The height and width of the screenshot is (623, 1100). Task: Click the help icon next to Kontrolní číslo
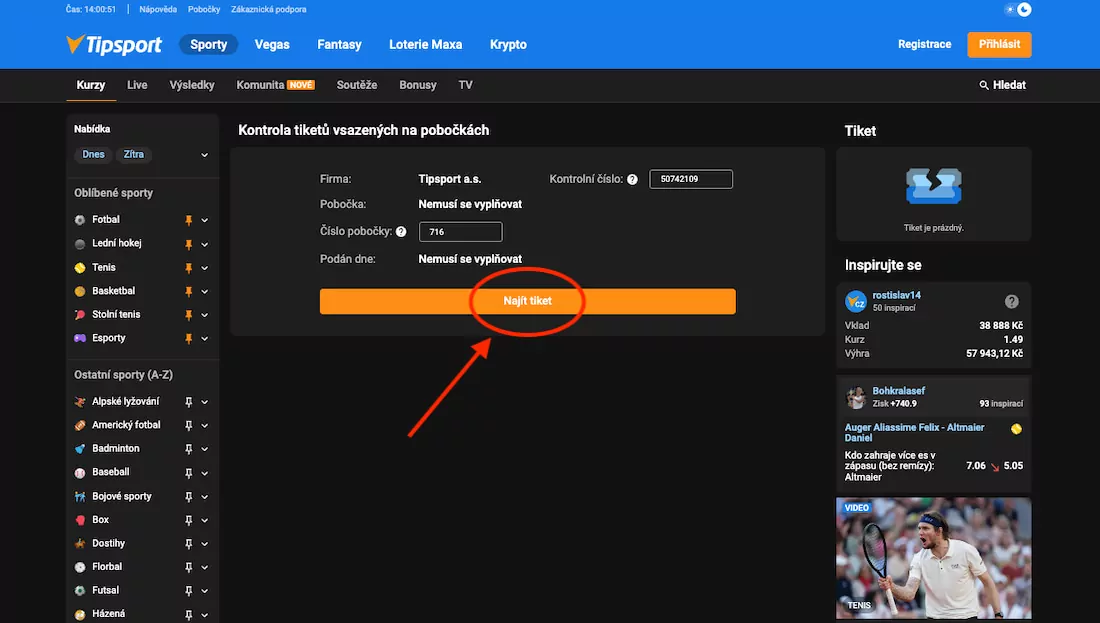tap(632, 178)
